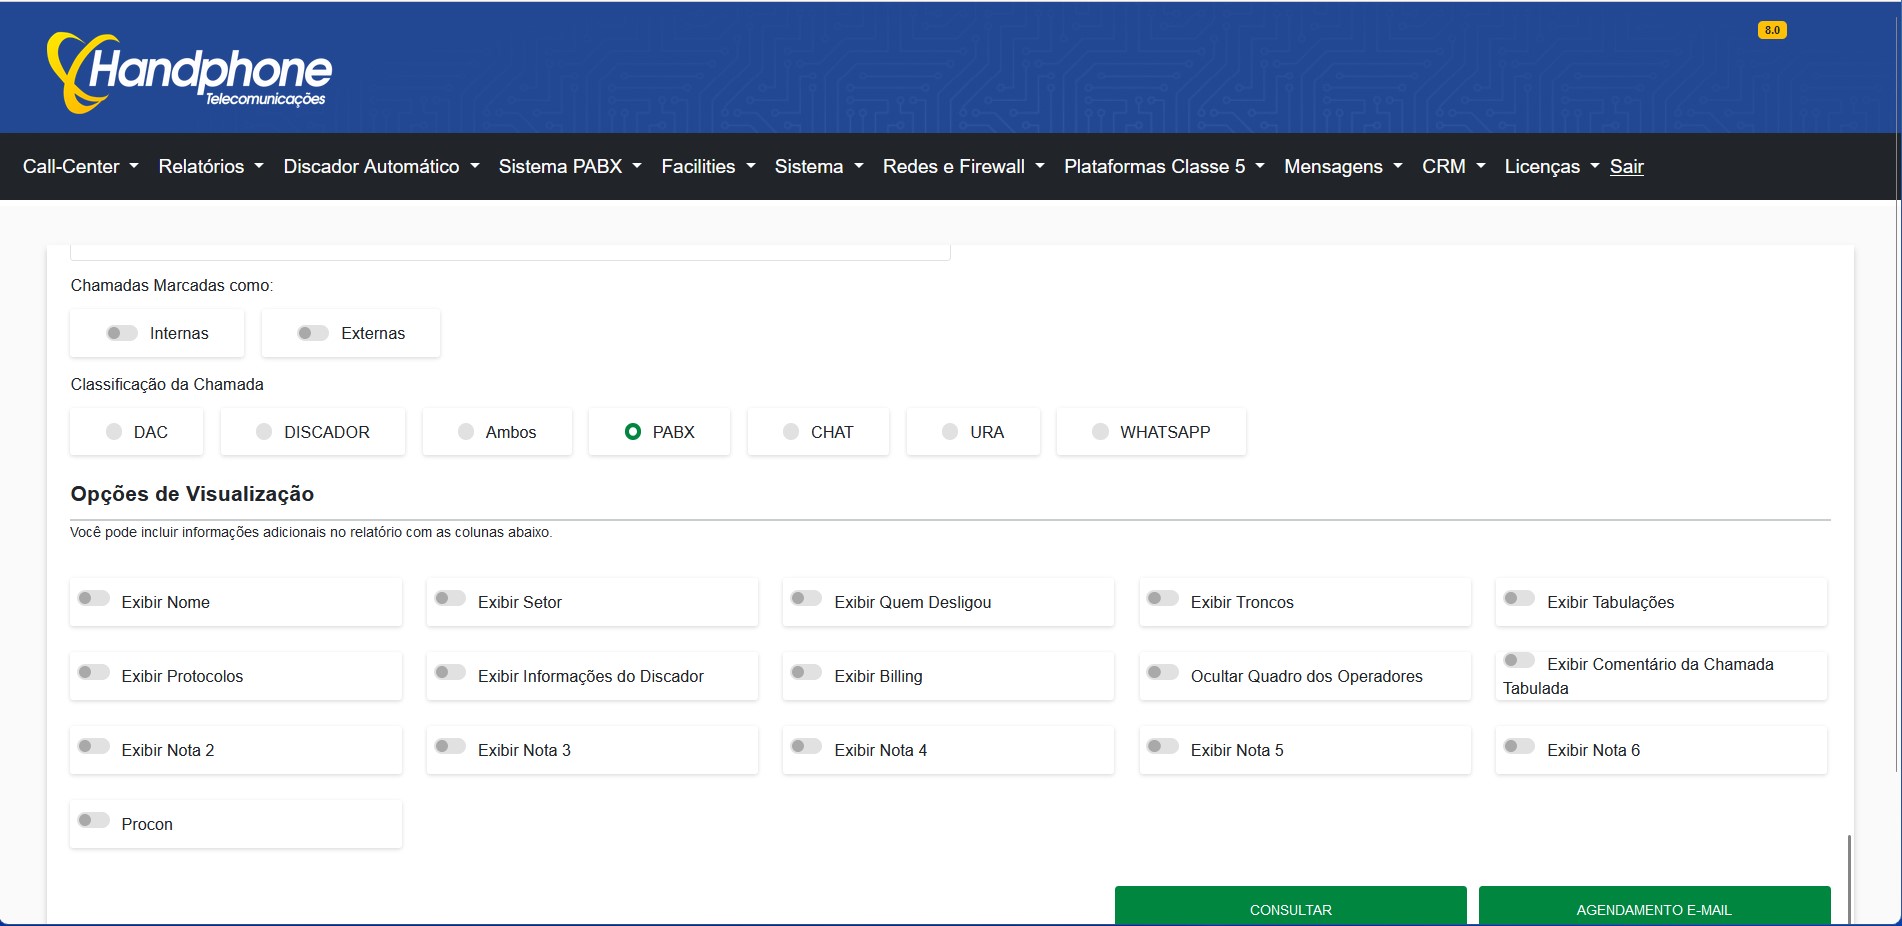The width and height of the screenshot is (1902, 926).
Task: Turn on Exibir Quem Desligou switch
Action: 806,599
